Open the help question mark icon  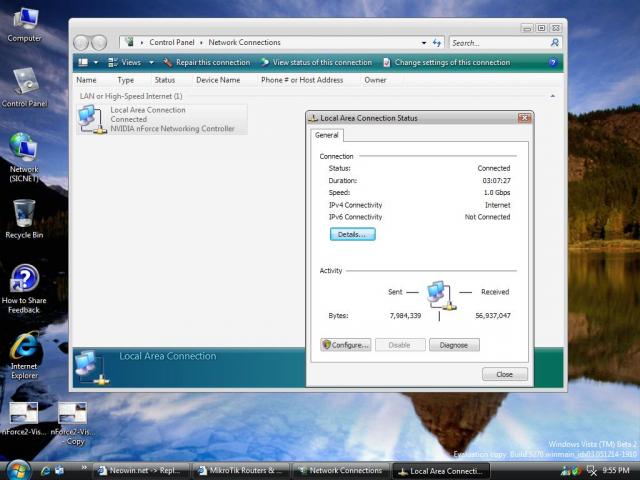coord(553,62)
